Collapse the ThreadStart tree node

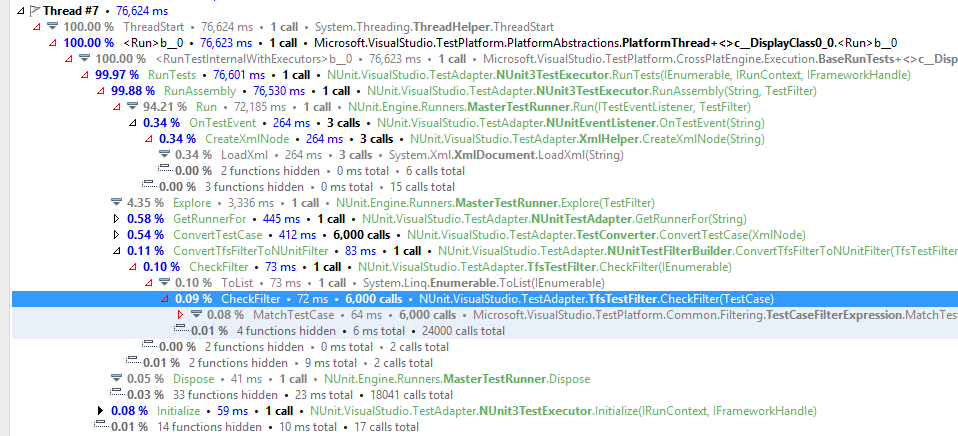coord(36,26)
